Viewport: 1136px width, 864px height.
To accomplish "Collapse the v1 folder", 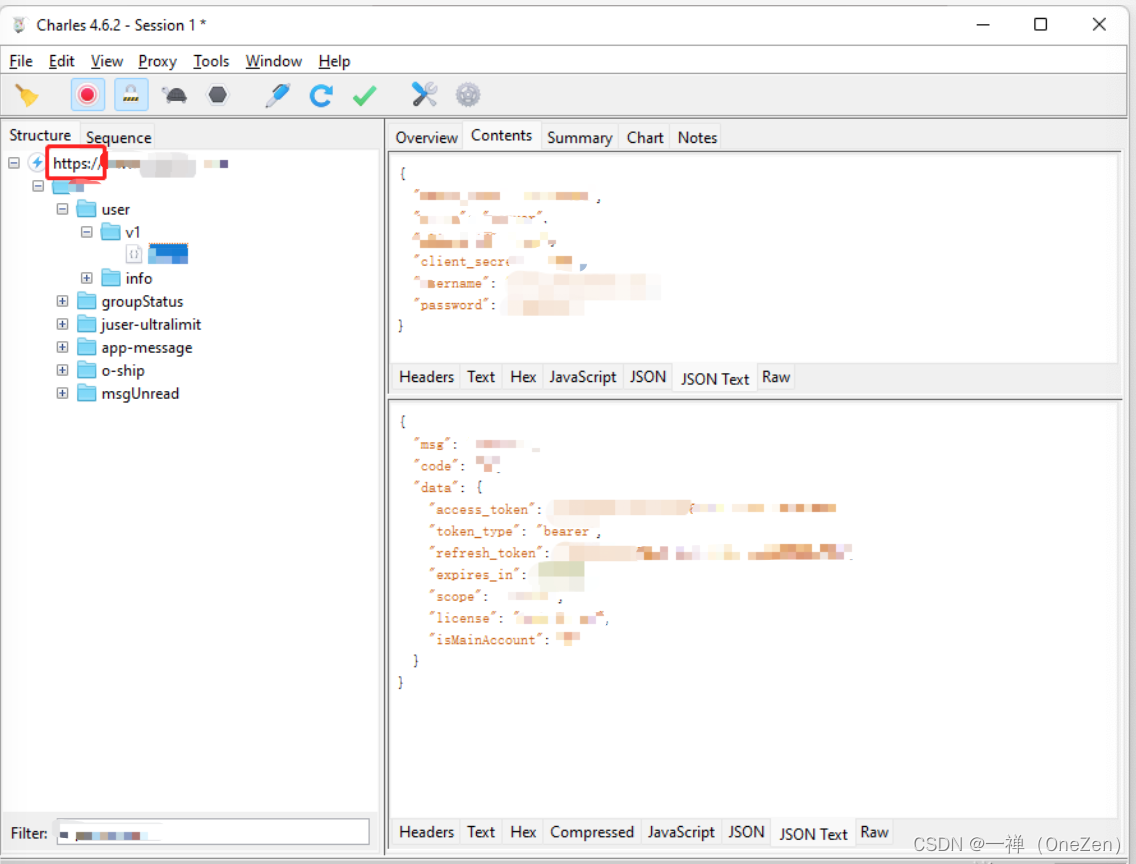I will [86, 232].
